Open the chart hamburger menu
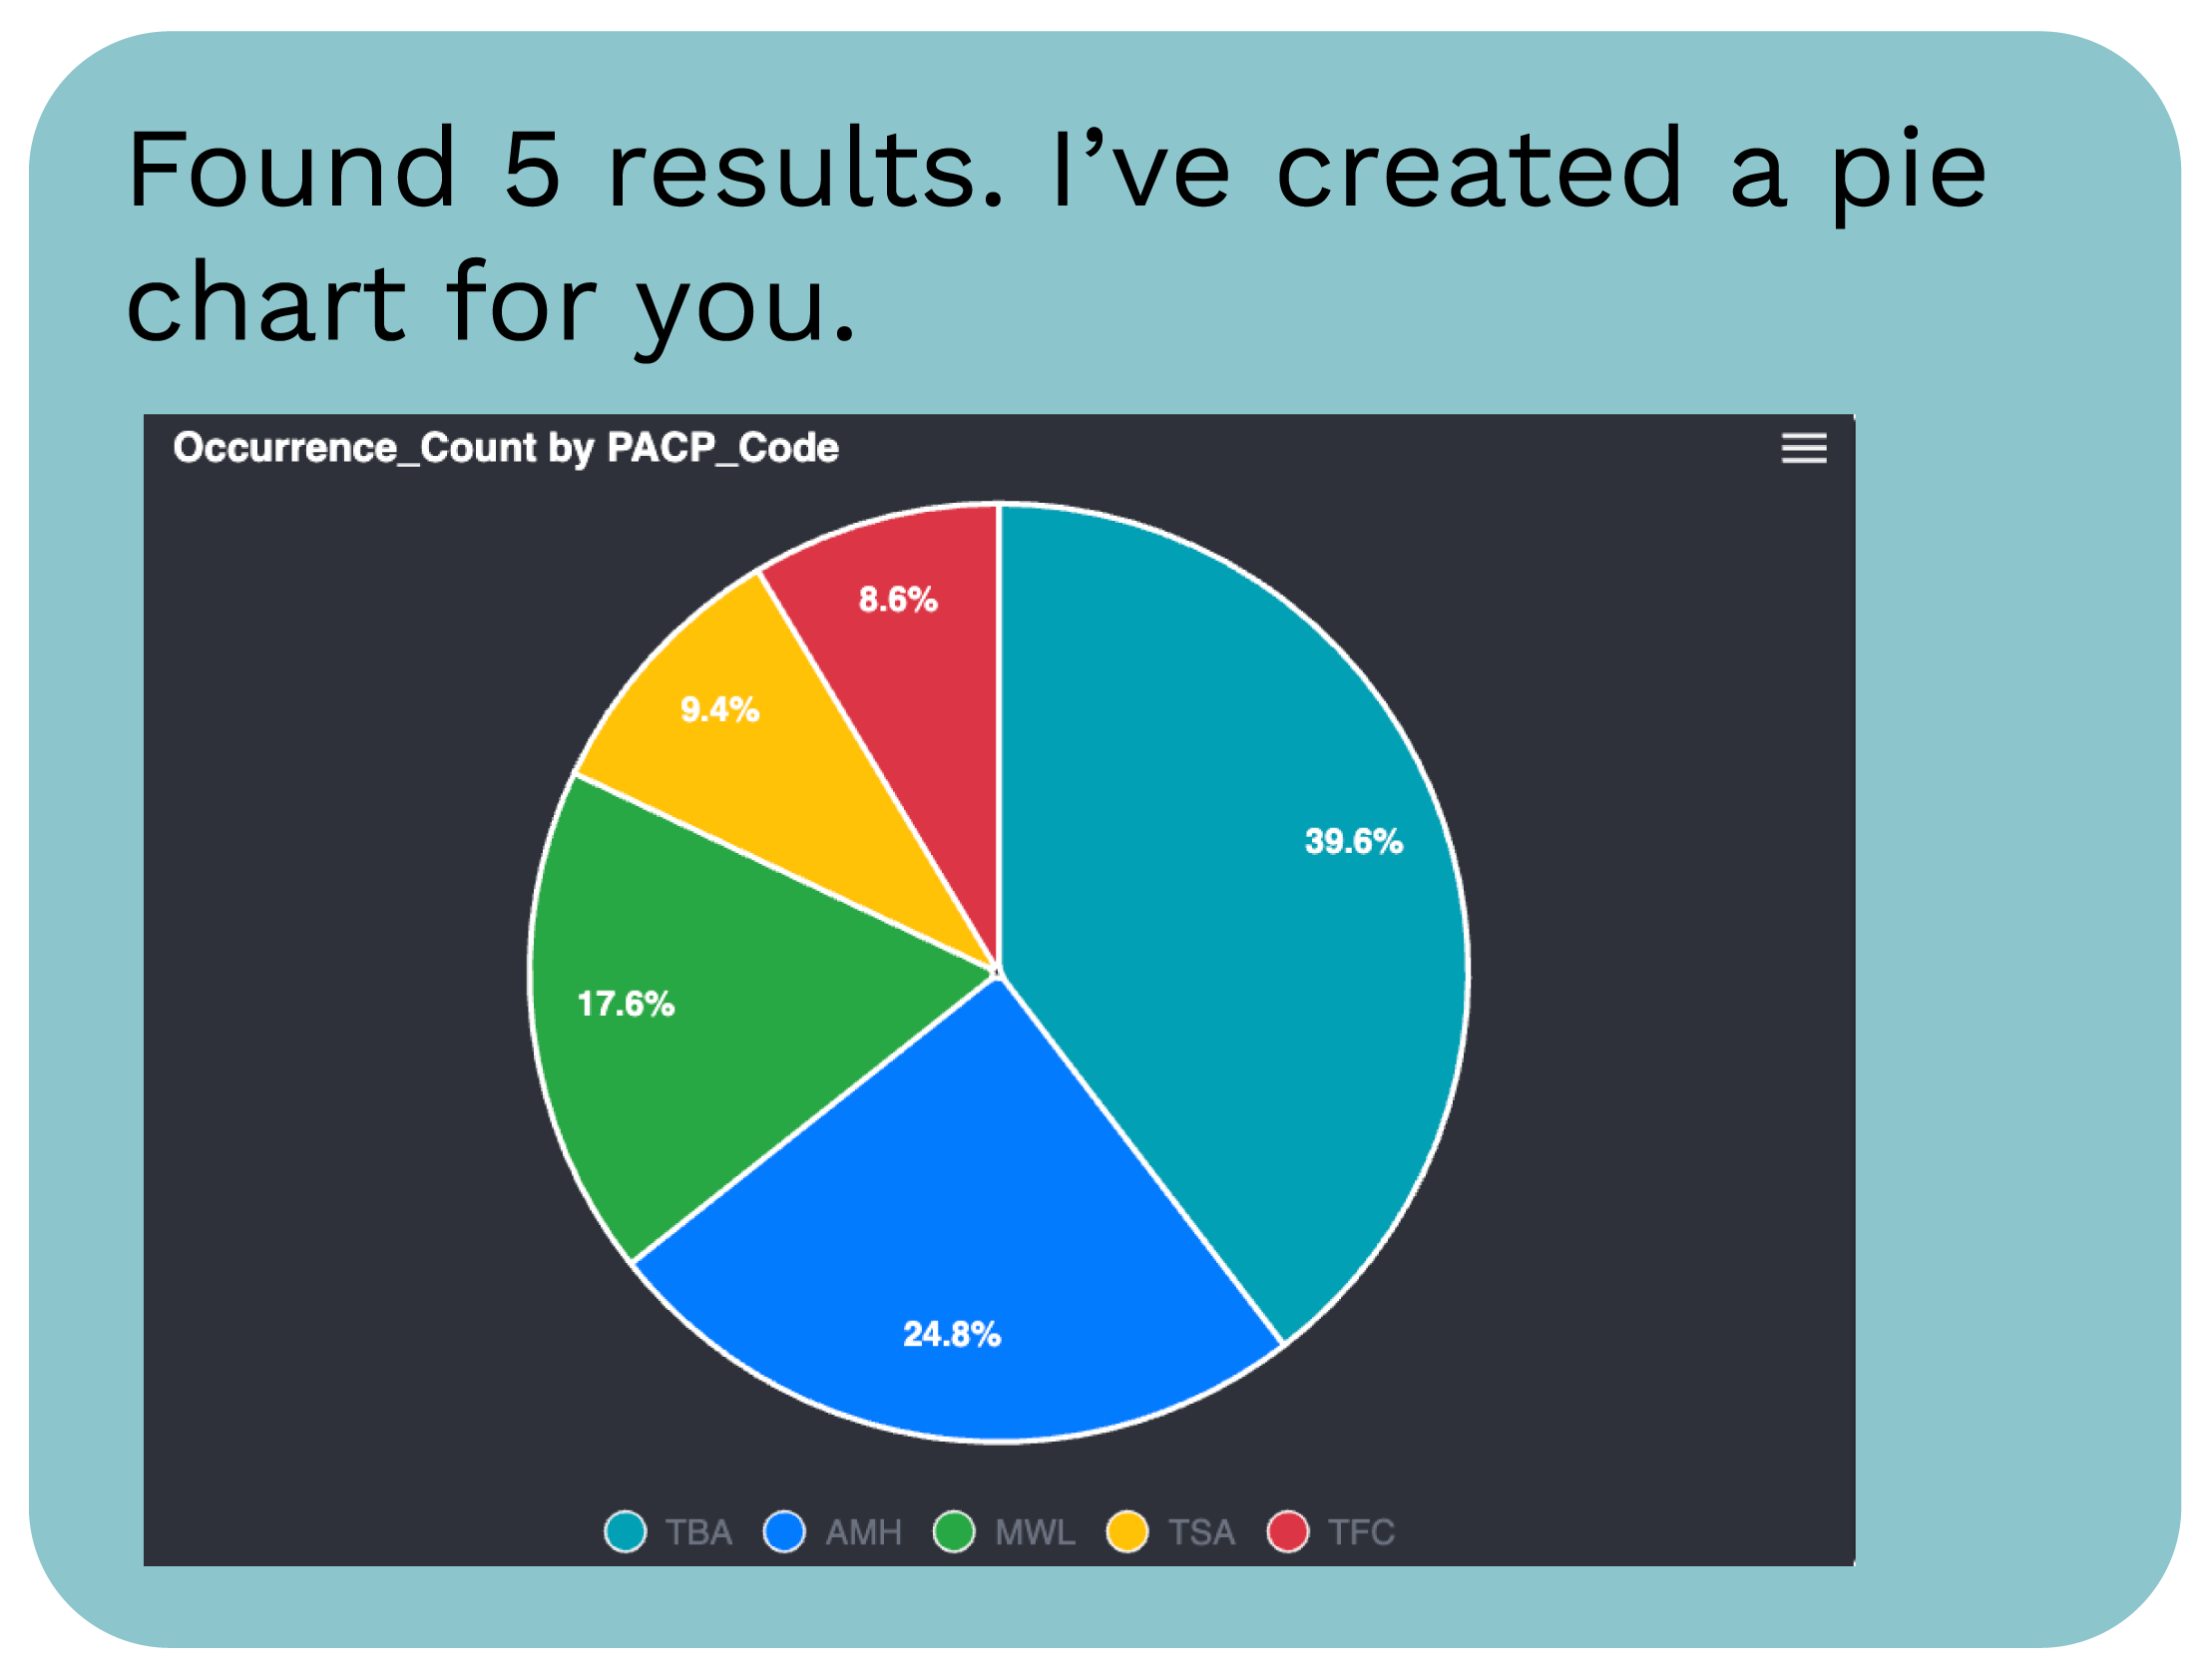Viewport: 2212px width, 1676px height. [1803, 448]
